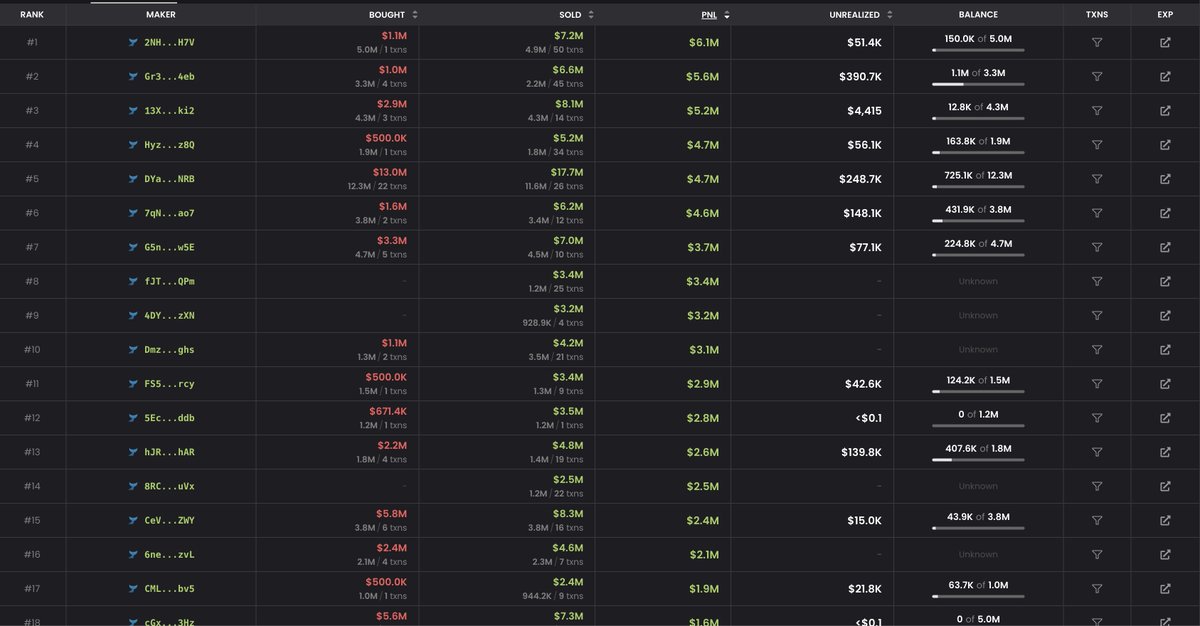Open explorer link for 6ne...zvL
This screenshot has width=1200, height=626.
click(1165, 554)
